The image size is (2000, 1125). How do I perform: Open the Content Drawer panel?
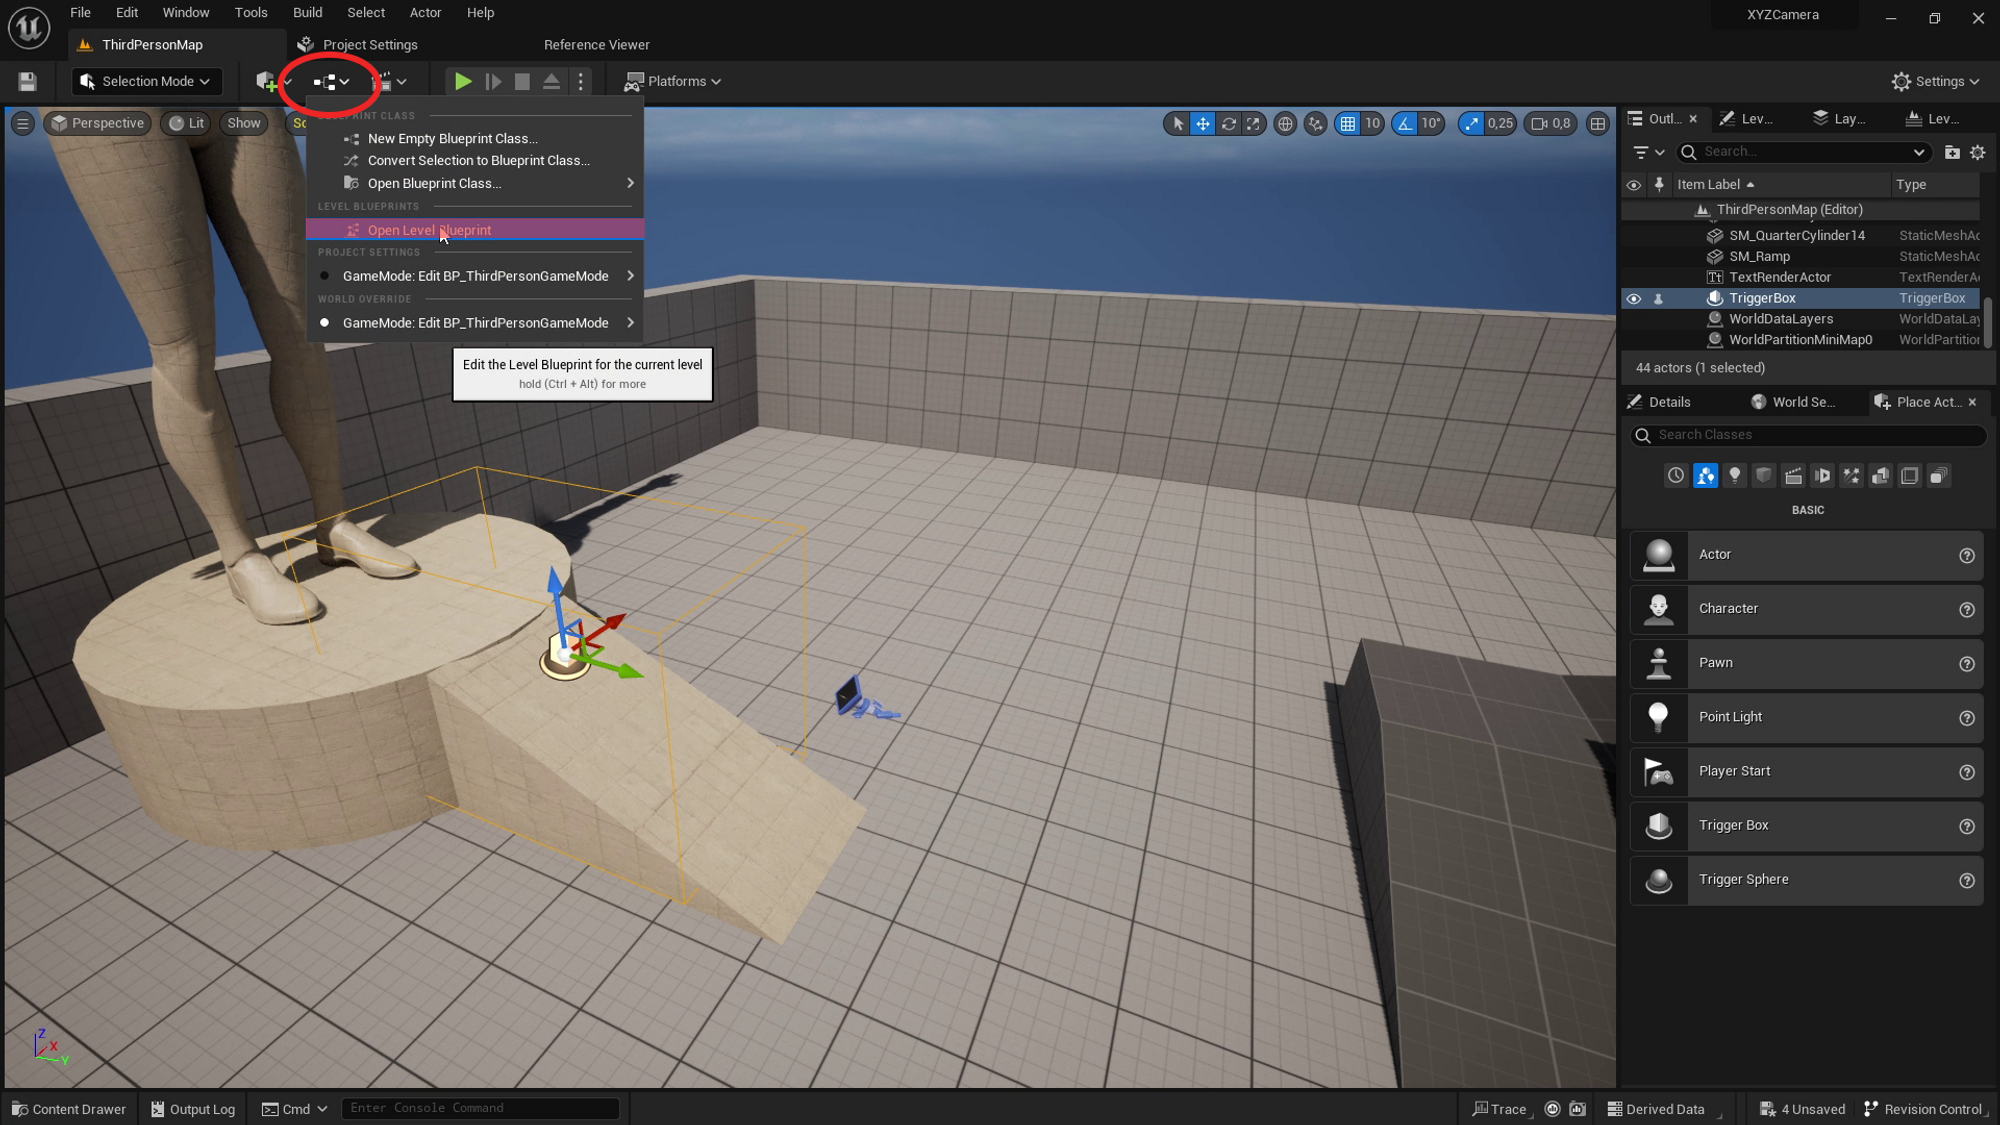[x=67, y=1109]
